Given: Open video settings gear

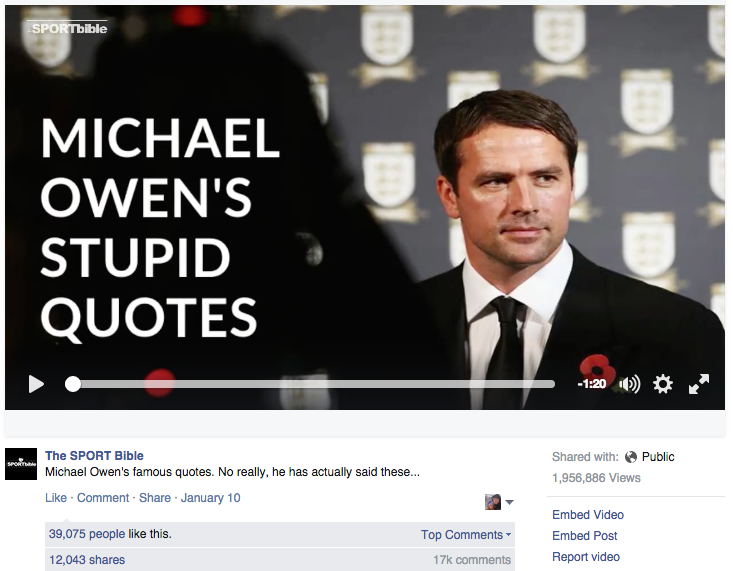Looking at the screenshot, I should pos(663,384).
